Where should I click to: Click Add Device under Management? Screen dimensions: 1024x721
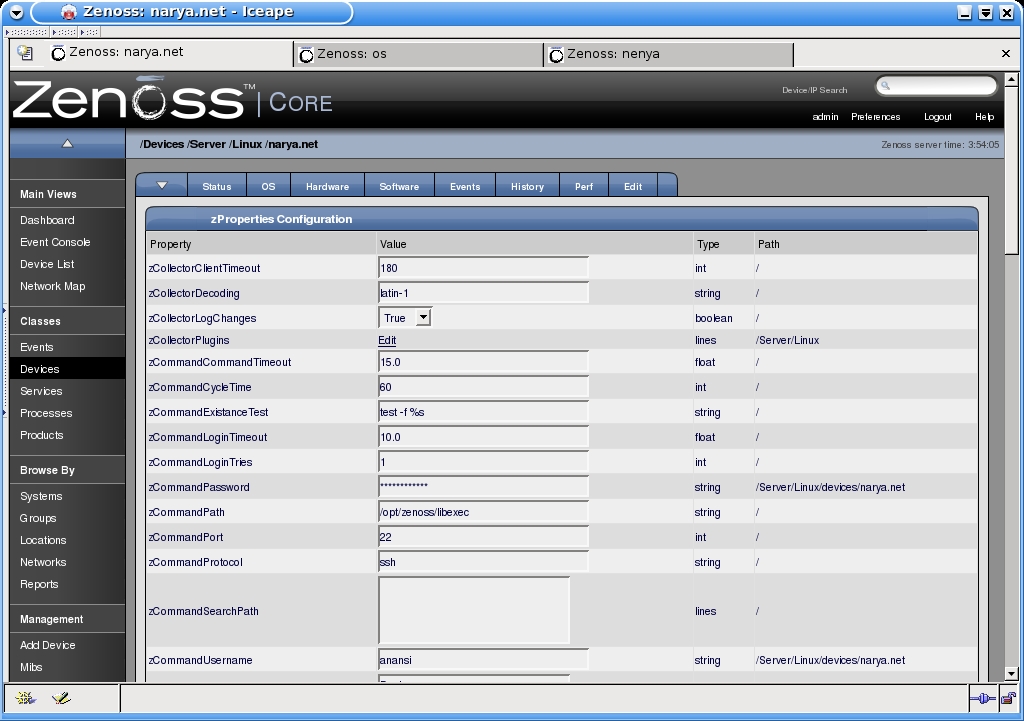coord(48,645)
